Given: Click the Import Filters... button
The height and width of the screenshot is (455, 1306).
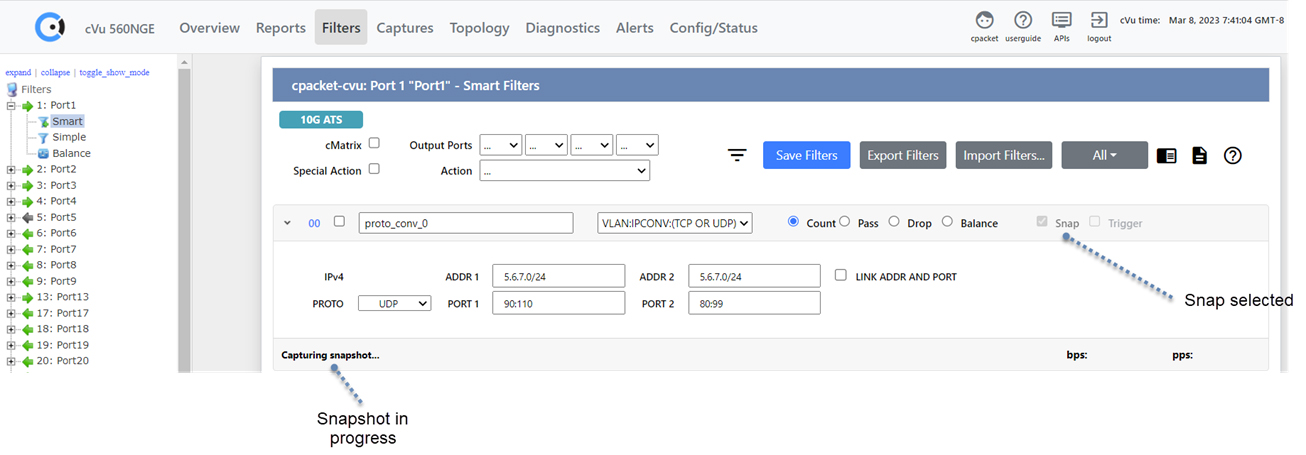Looking at the screenshot, I should 1004,155.
